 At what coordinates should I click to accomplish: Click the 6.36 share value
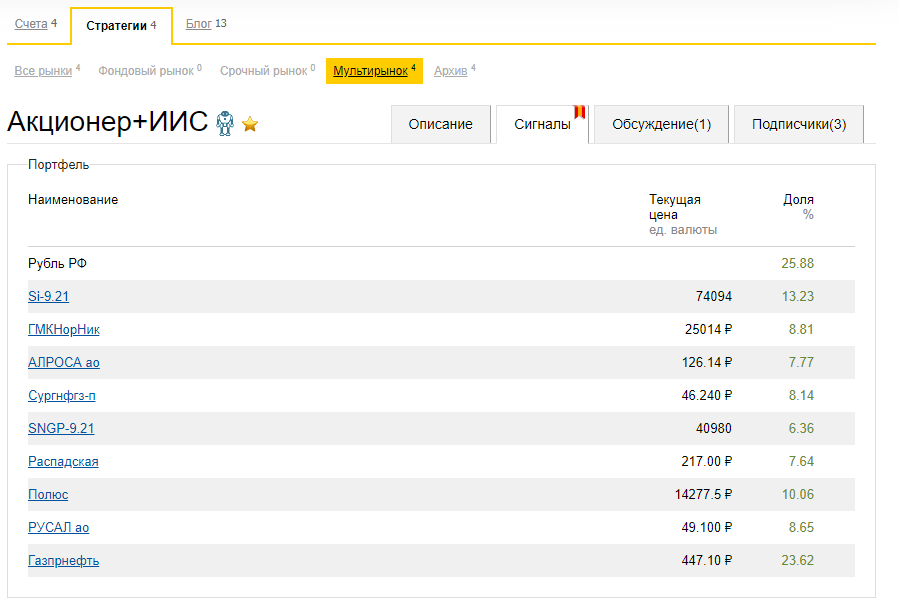pos(801,428)
